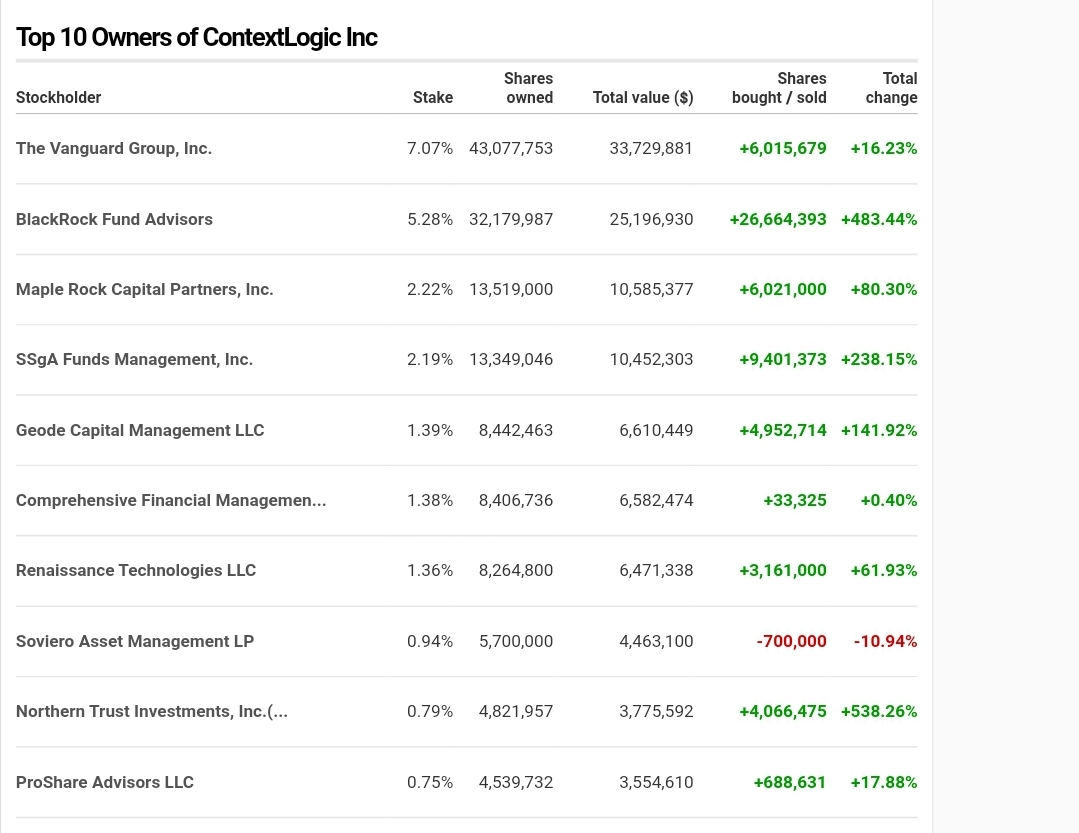The image size is (1079, 833).
Task: Open ProShare Advisors LLC stockholder page
Action: (104, 782)
